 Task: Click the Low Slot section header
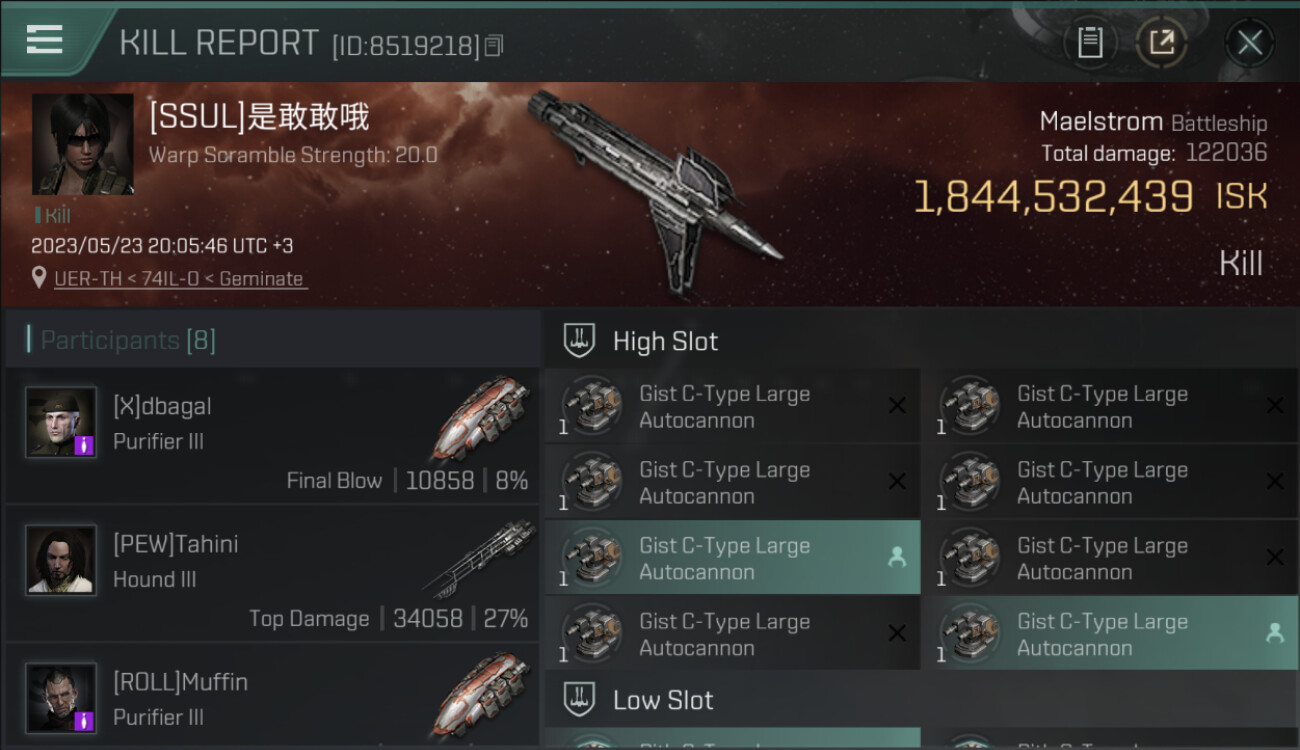click(922, 700)
